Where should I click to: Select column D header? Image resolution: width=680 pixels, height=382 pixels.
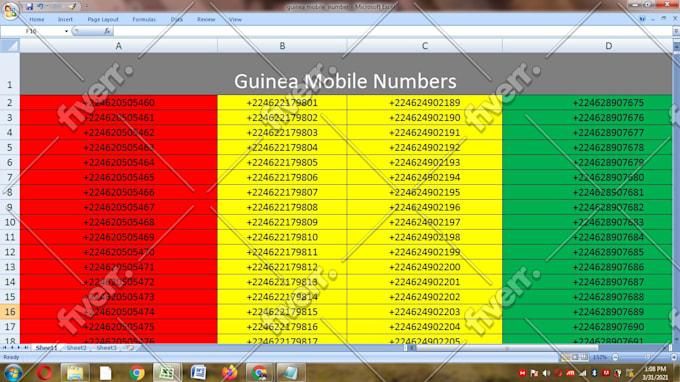(x=587, y=46)
